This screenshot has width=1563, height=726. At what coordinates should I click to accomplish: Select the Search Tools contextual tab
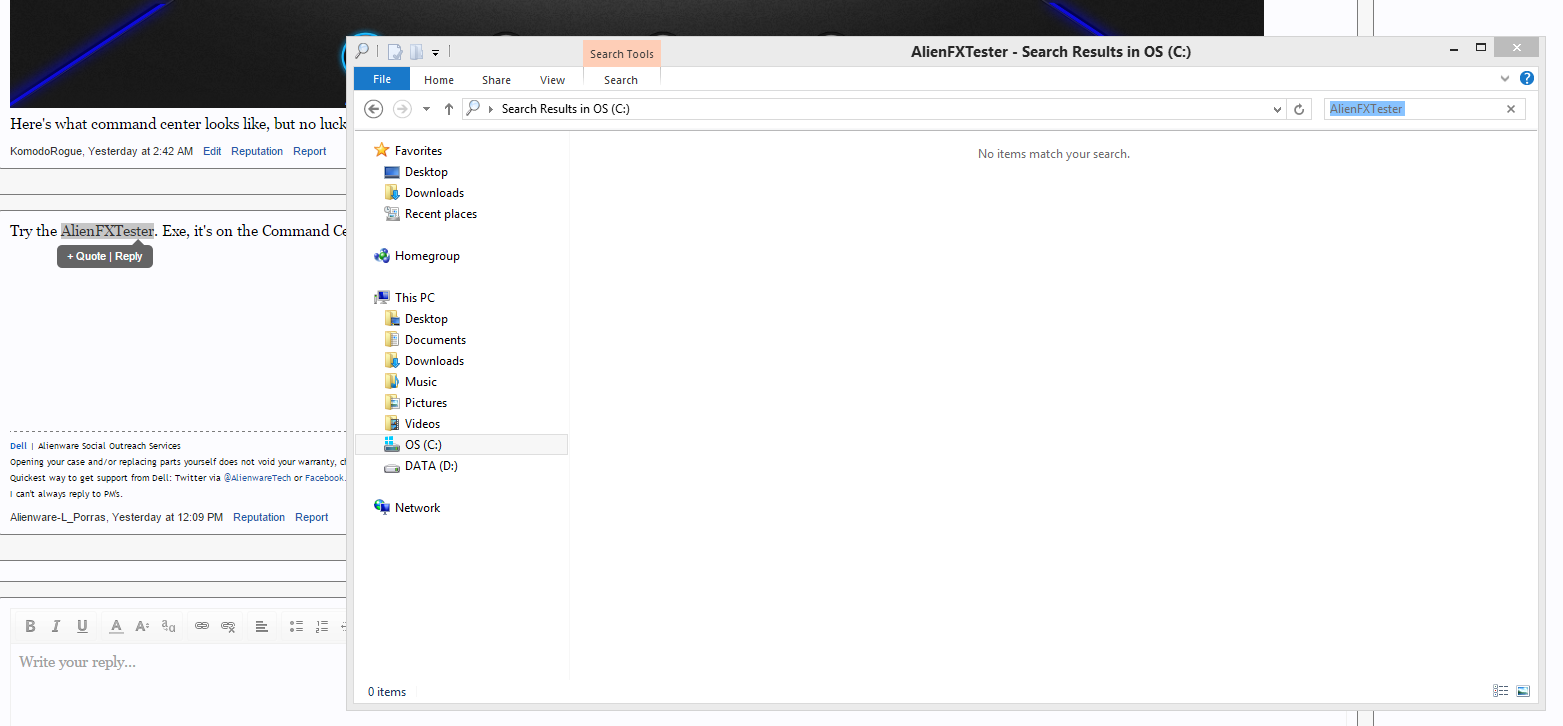point(622,54)
